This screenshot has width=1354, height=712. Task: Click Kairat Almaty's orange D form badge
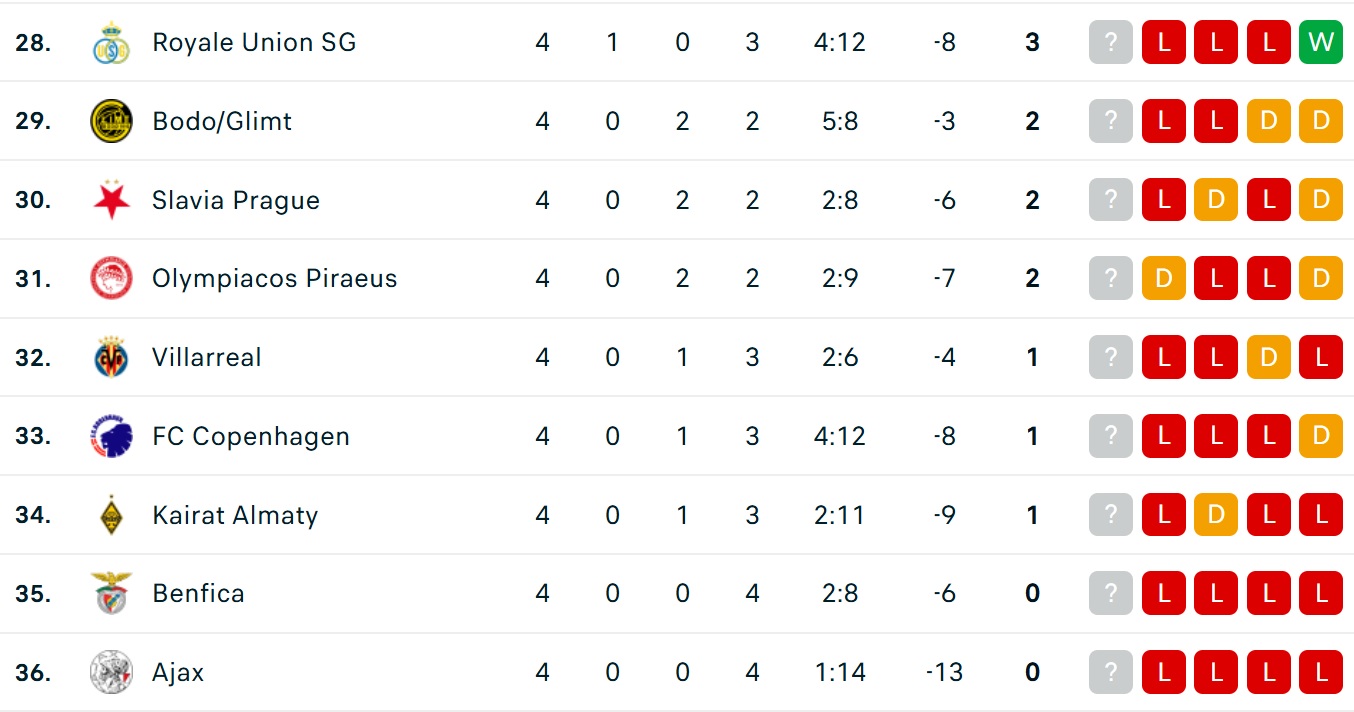(1216, 516)
